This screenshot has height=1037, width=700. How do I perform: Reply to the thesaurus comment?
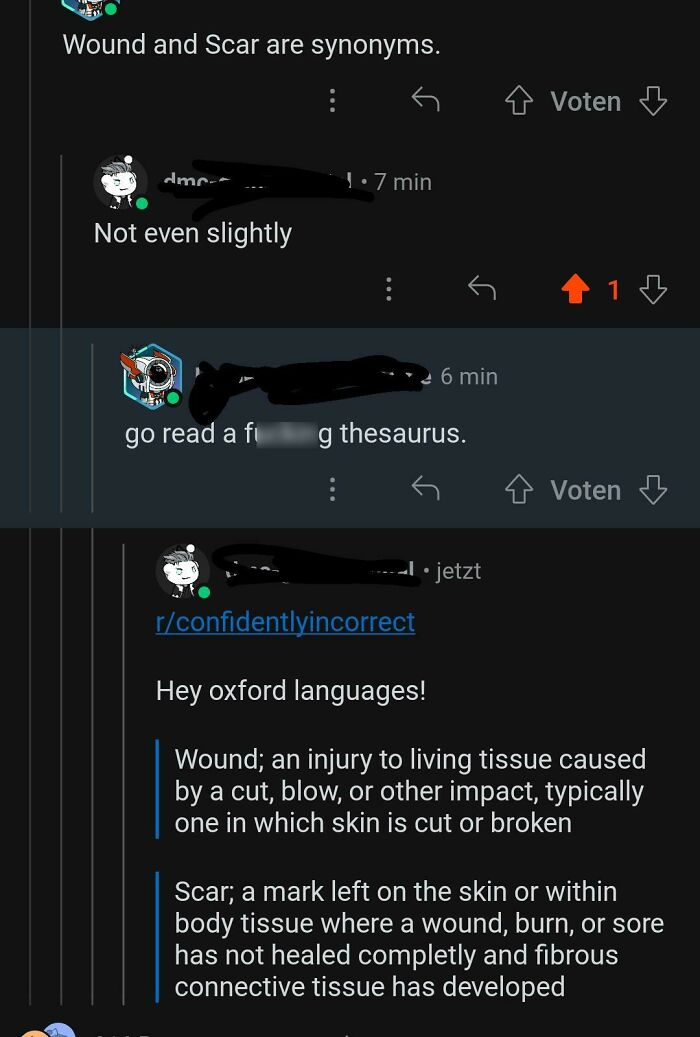[426, 489]
